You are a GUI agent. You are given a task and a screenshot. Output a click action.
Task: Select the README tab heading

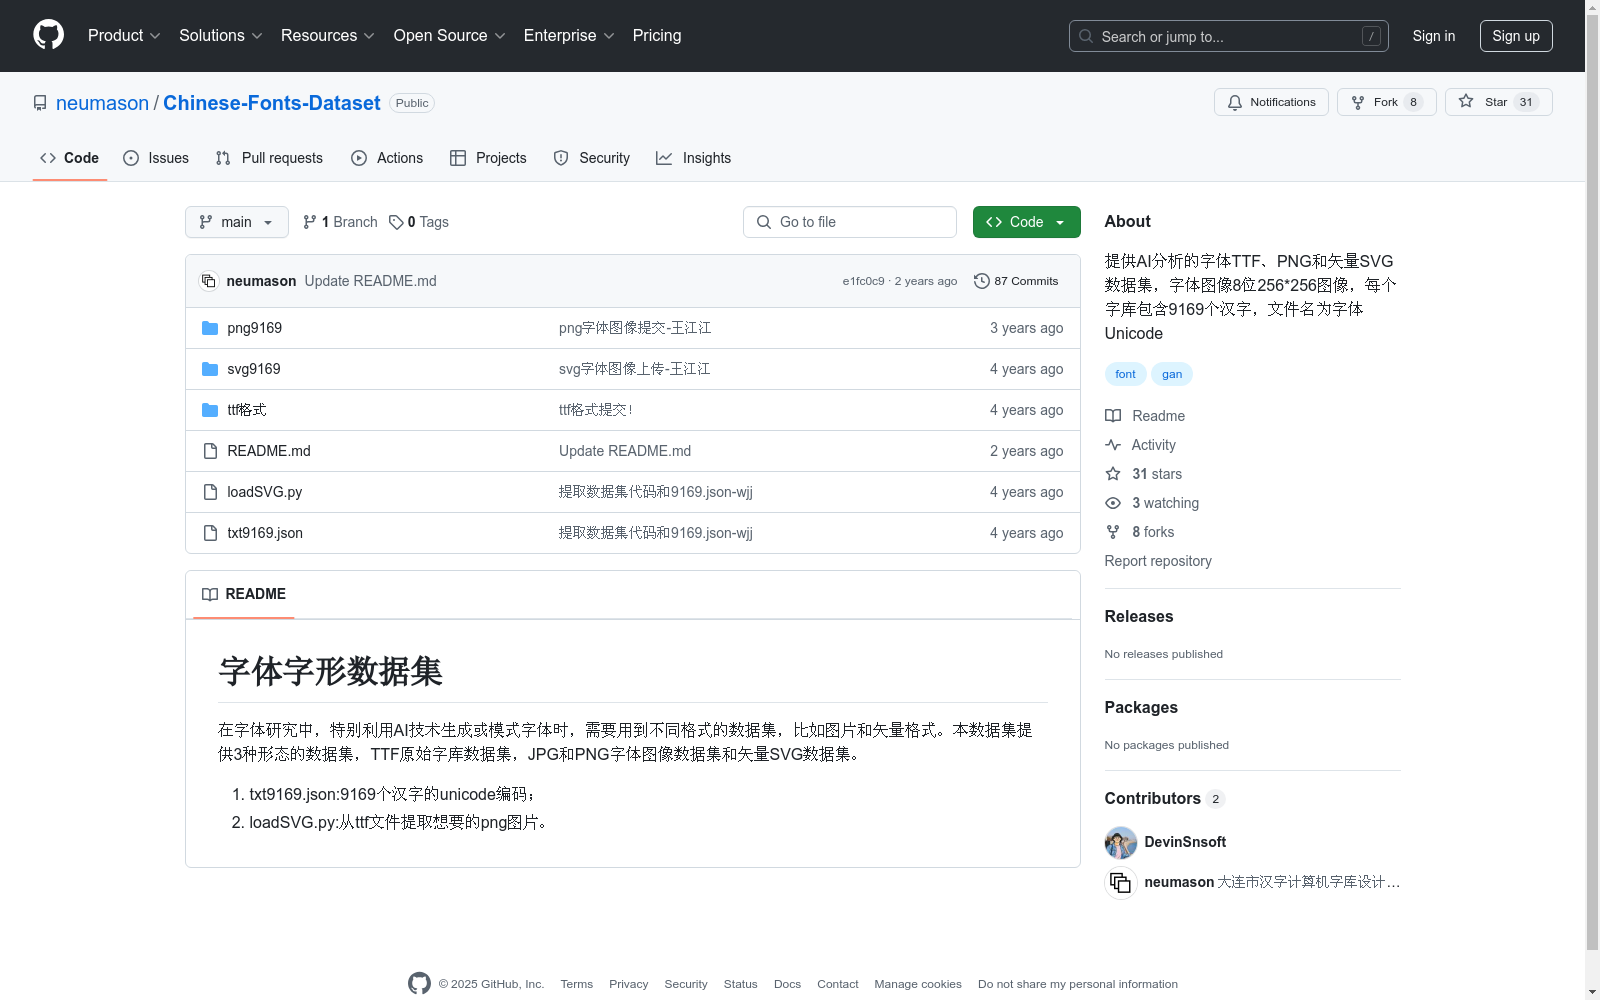coord(244,594)
